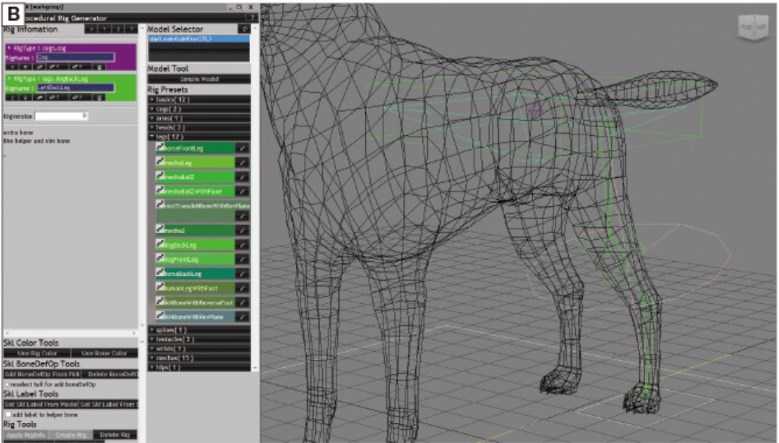Click the ViewCube in the viewport corner
This screenshot has height=443, width=779.
(x=753, y=27)
